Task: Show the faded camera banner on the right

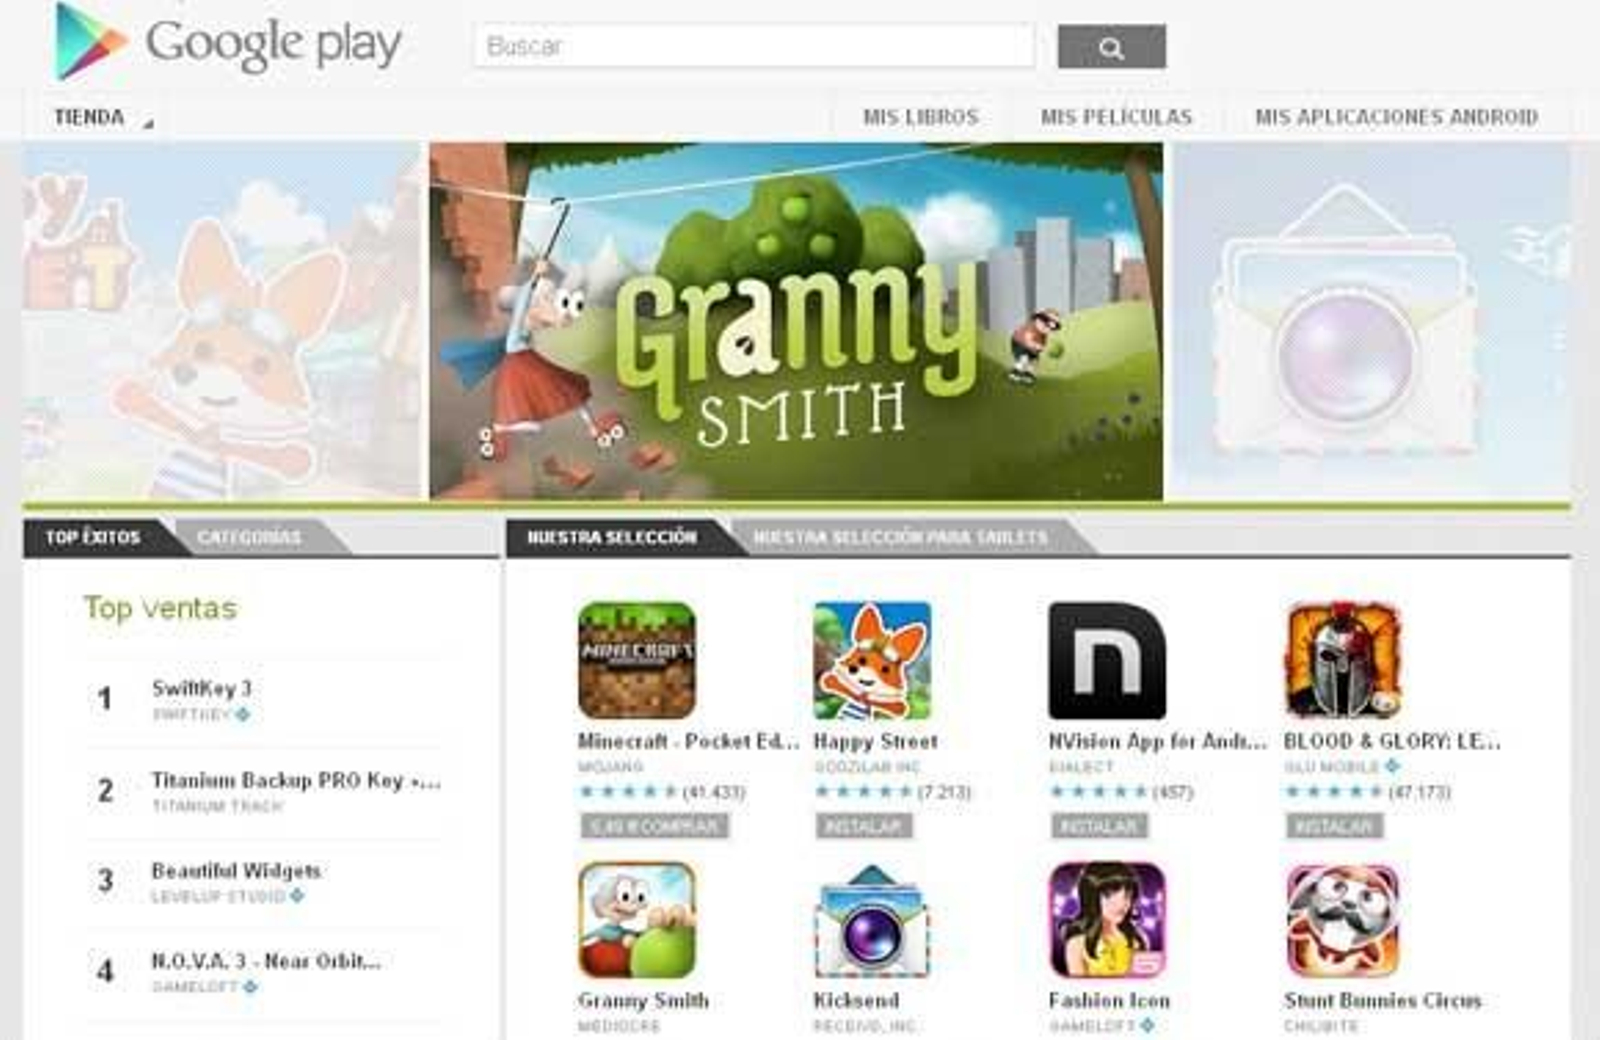Action: 1372,321
